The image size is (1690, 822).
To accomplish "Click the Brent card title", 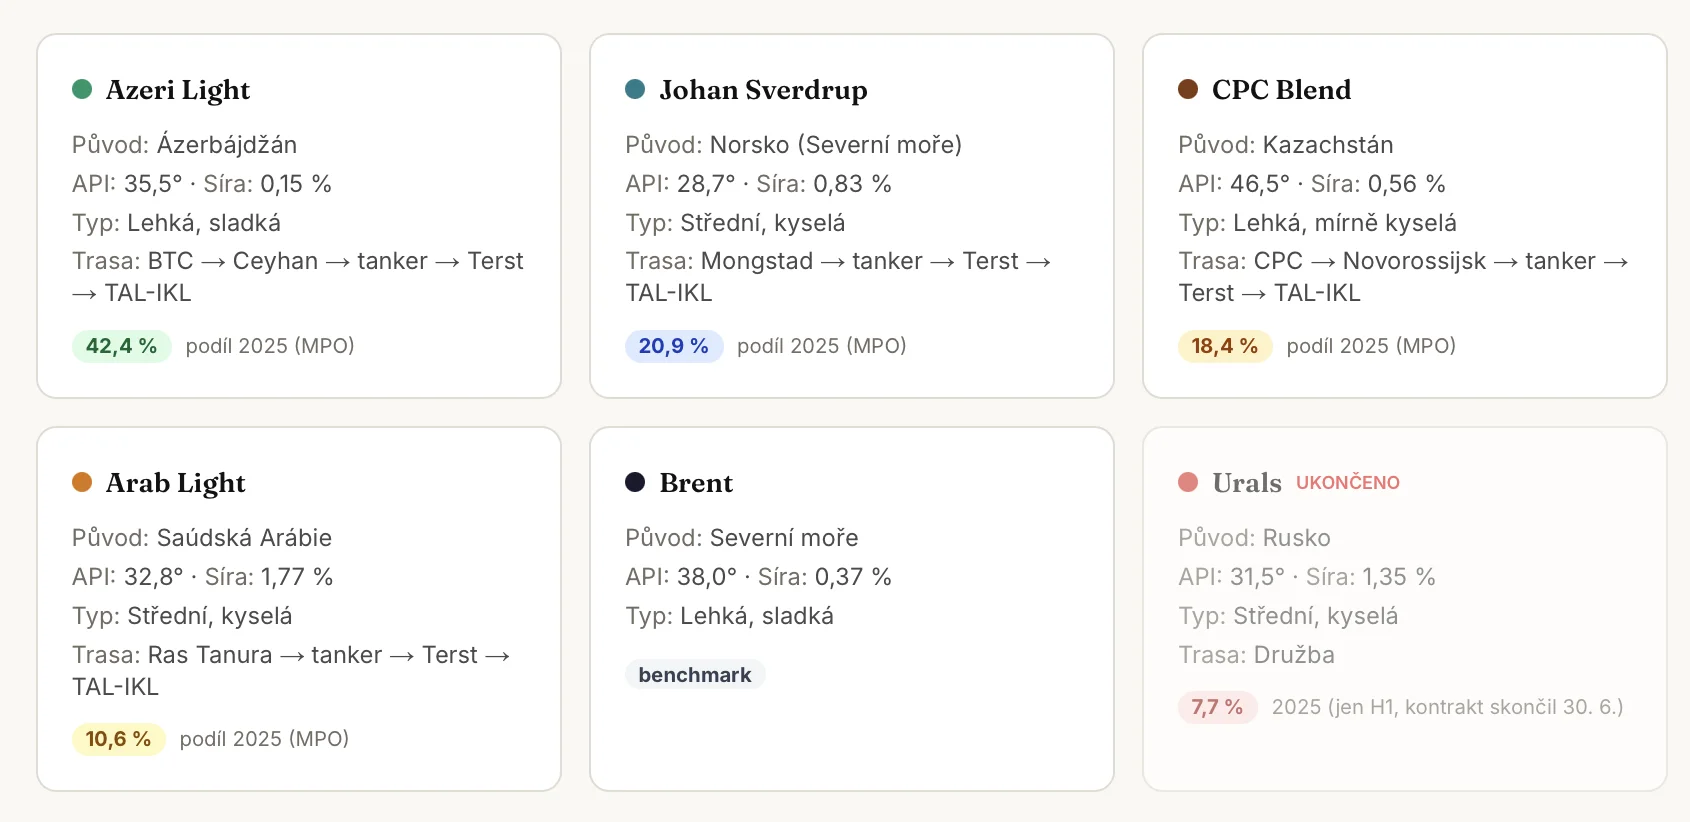I will tap(696, 483).
